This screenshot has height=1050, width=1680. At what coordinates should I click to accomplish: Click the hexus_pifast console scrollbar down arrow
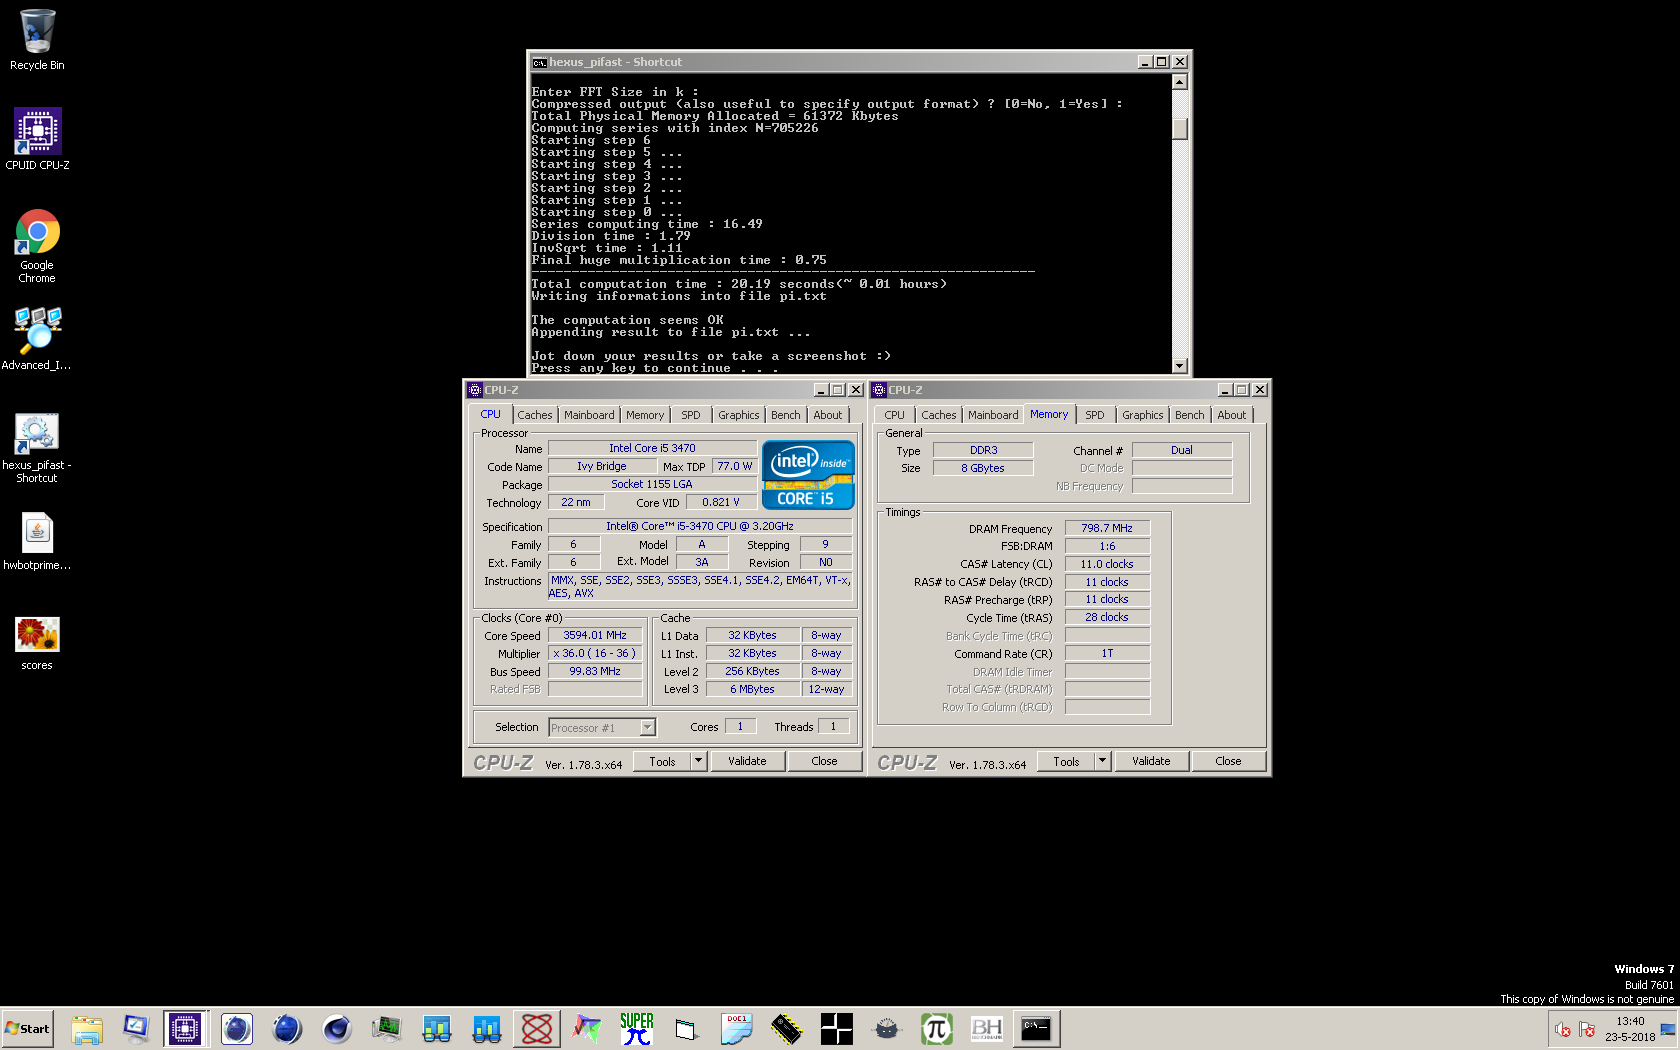[x=1180, y=366]
